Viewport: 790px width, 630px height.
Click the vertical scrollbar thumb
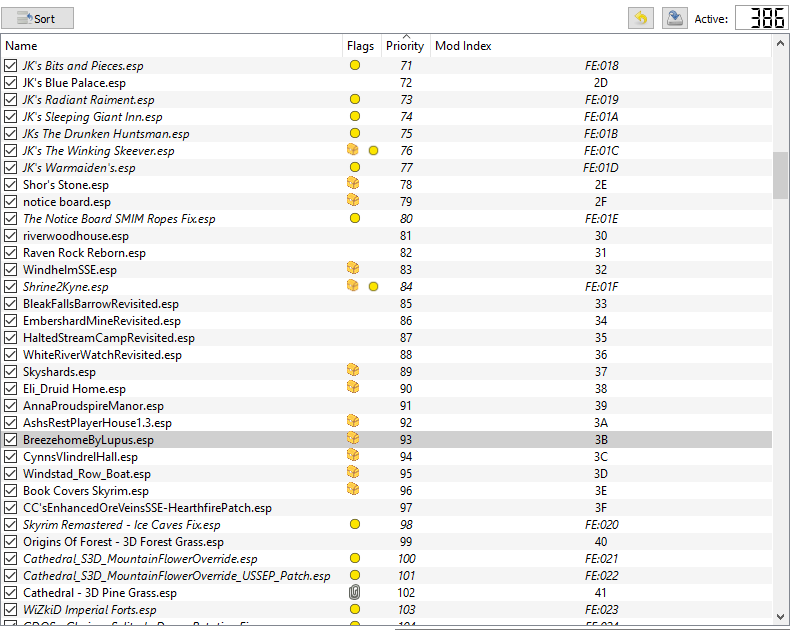780,175
